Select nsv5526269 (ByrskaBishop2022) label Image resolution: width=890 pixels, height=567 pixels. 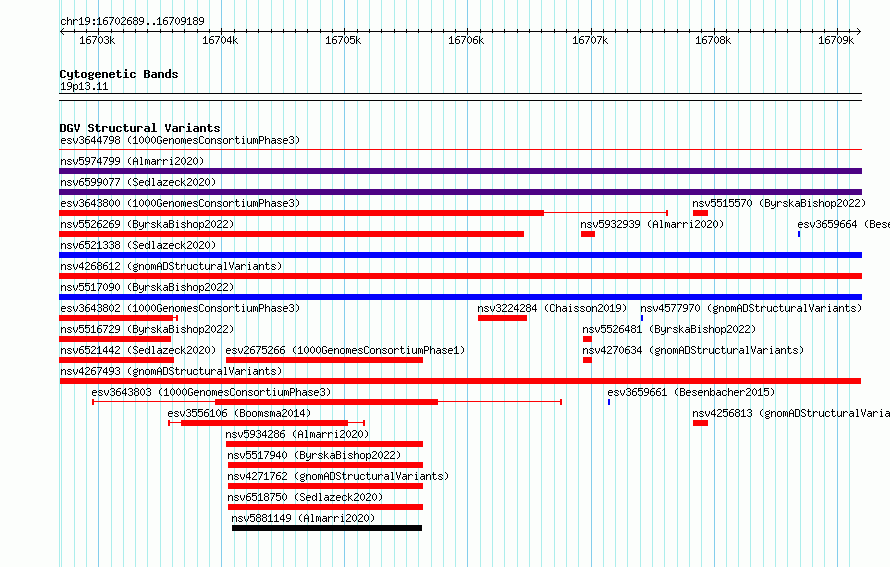click(x=147, y=224)
